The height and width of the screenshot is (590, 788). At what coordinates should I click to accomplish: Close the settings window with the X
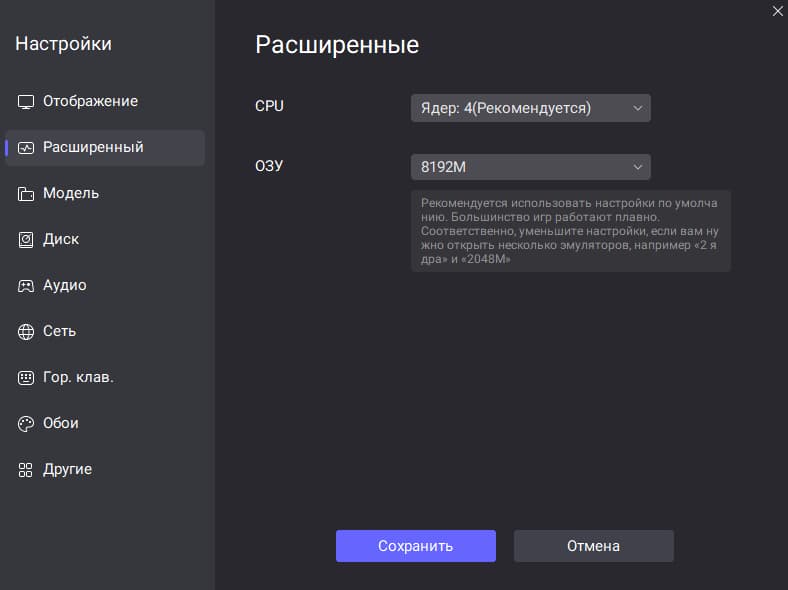tap(777, 11)
